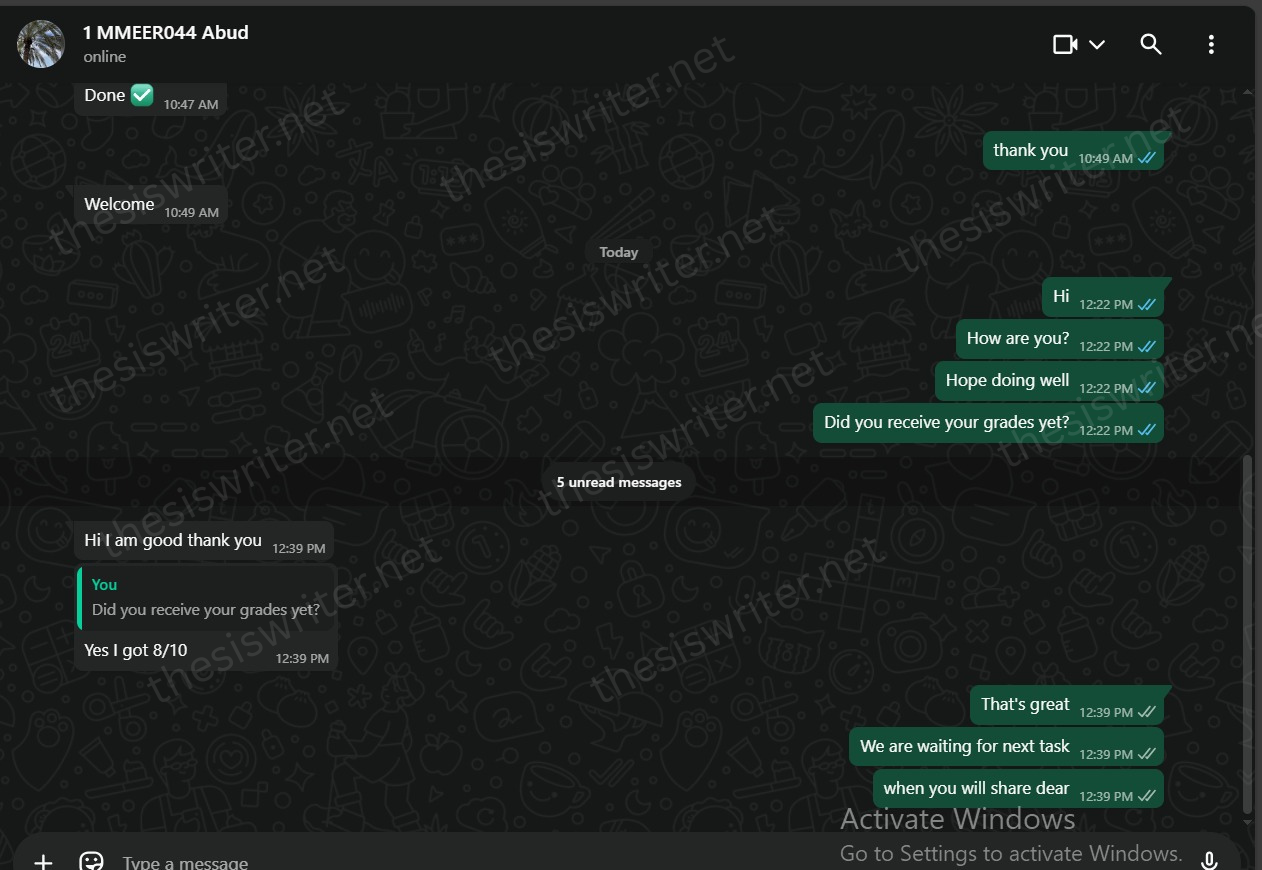Start a video call with the camera icon
Image resolution: width=1262 pixels, height=870 pixels.
(x=1065, y=44)
